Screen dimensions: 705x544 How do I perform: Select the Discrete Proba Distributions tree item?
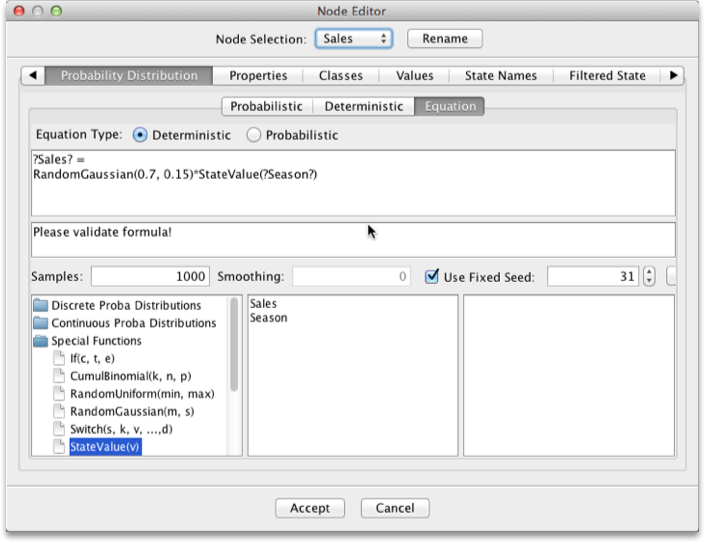click(126, 306)
